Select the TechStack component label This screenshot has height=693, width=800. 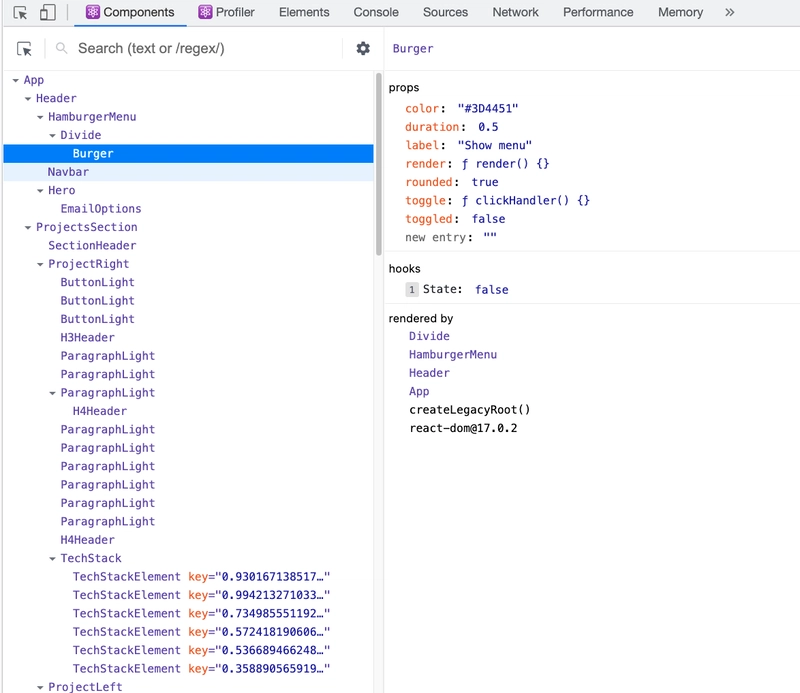[91, 558]
